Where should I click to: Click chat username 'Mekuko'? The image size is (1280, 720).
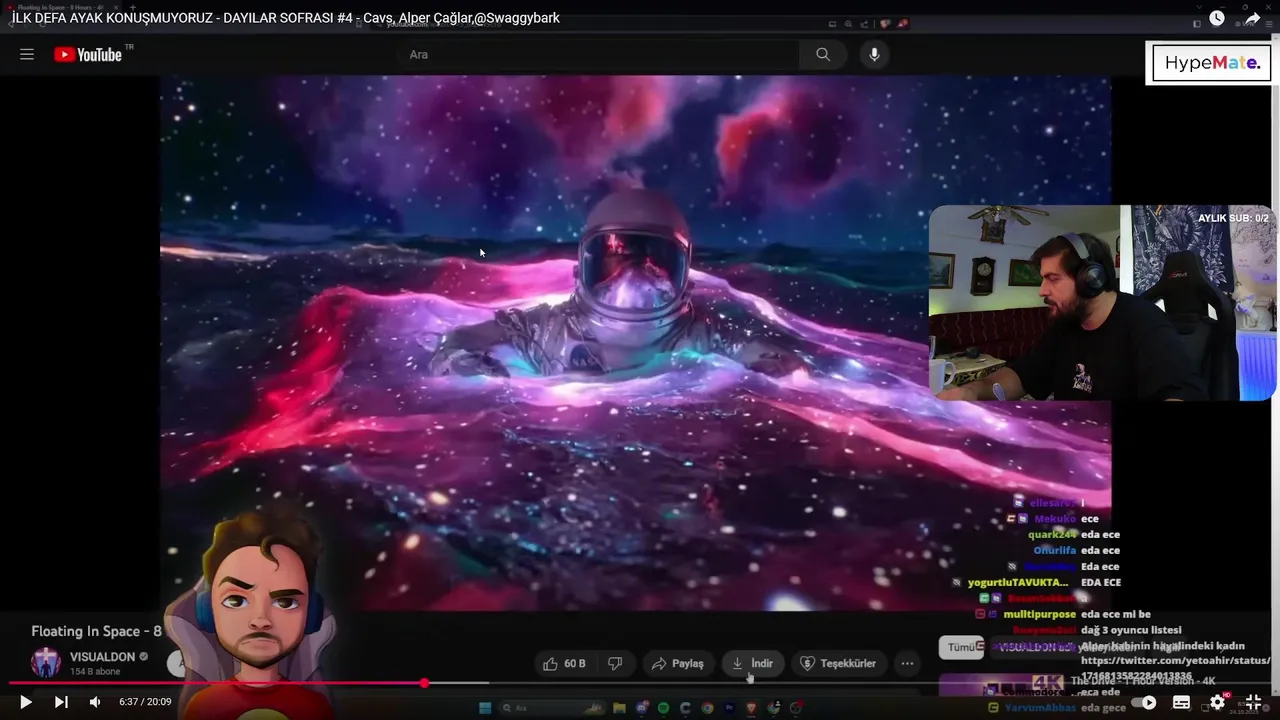point(1055,519)
